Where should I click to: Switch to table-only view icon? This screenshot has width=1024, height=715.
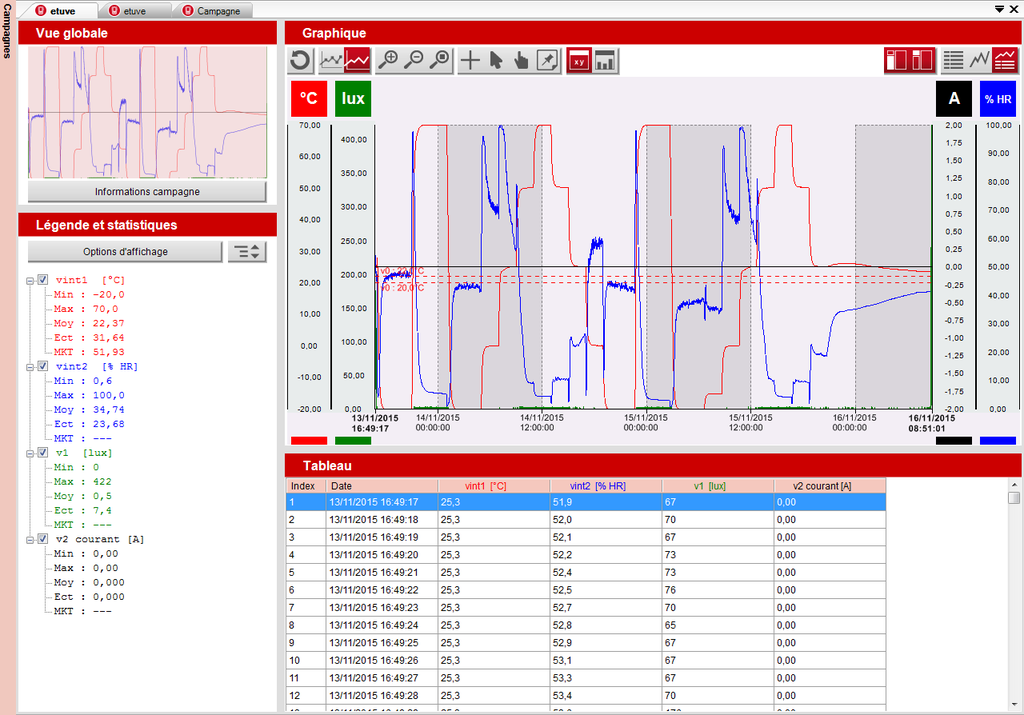click(953, 60)
